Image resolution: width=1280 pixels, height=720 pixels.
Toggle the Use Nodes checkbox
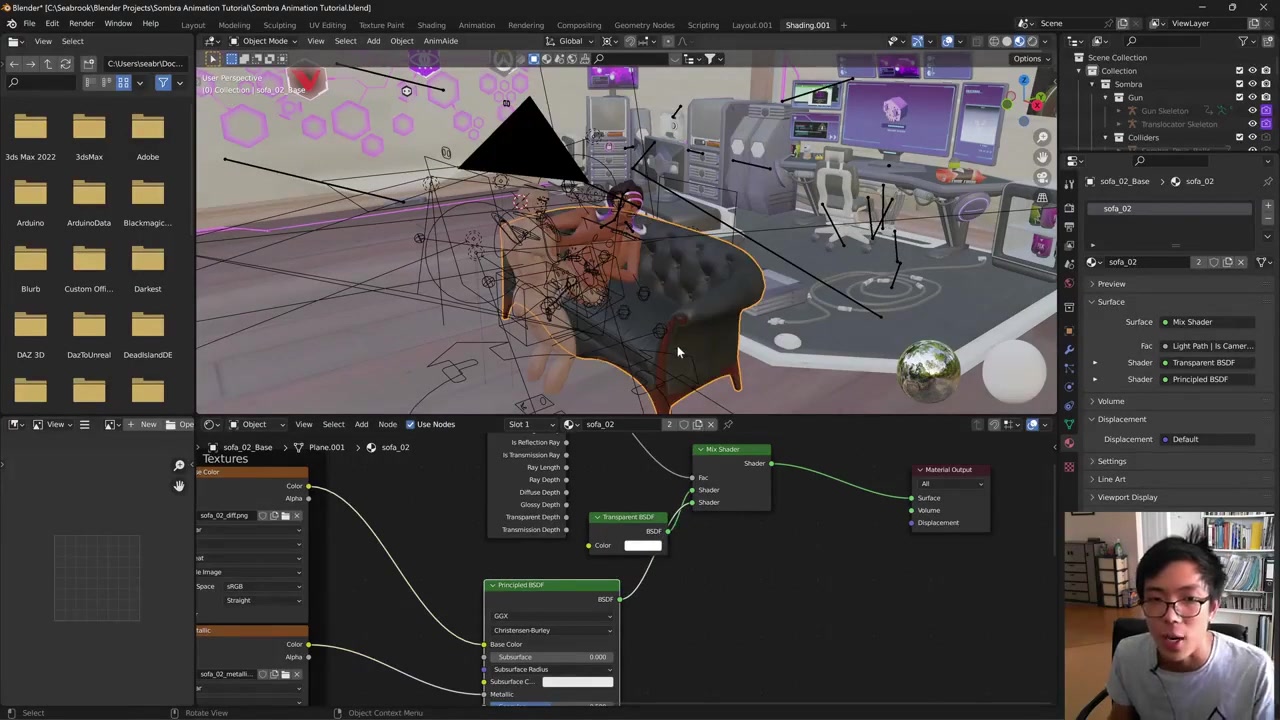[410, 425]
